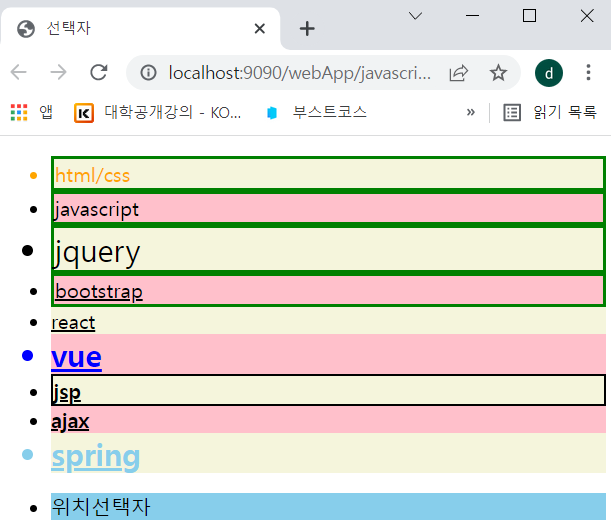Screen dimensions: 611x527
Task: Bookmark this page with the star icon
Action: click(498, 73)
